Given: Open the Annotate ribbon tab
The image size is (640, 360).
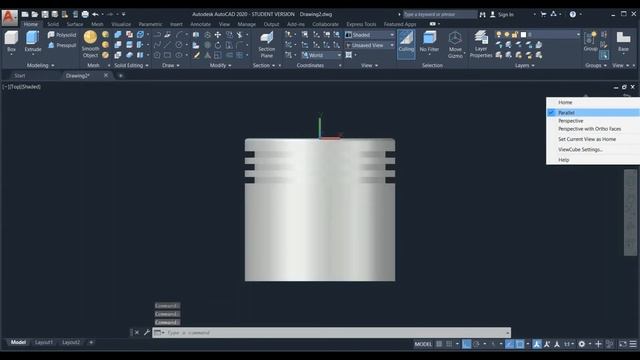Looking at the screenshot, I should click(200, 24).
